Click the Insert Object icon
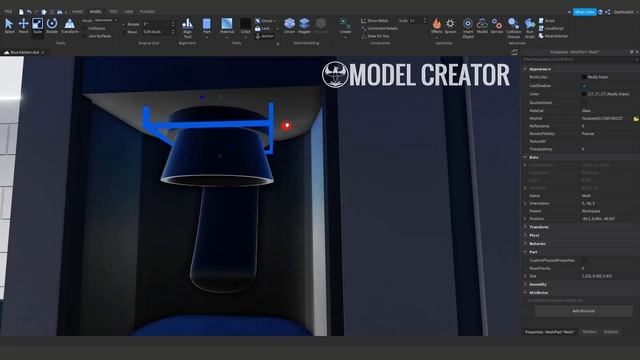 468,28
